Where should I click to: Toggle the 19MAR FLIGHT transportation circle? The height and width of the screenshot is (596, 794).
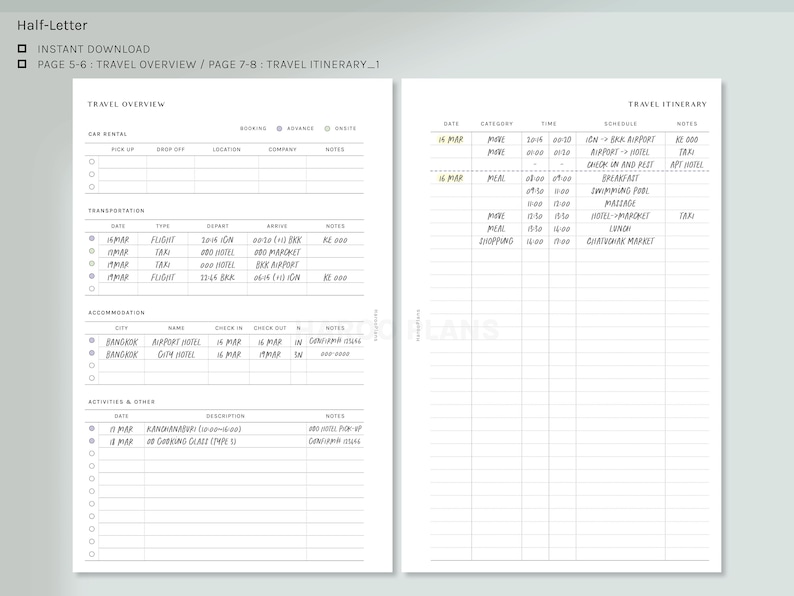(92, 276)
